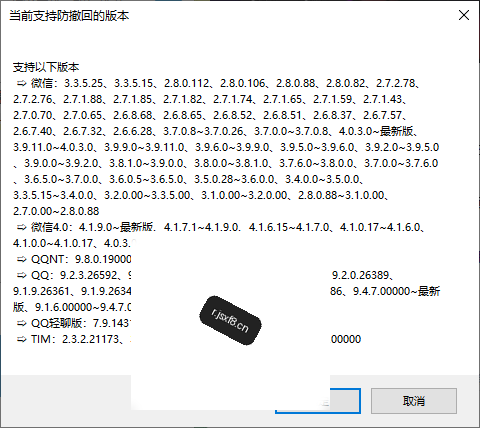
Task: Click QQ version 9.2.3.26592
Action: click(88, 275)
